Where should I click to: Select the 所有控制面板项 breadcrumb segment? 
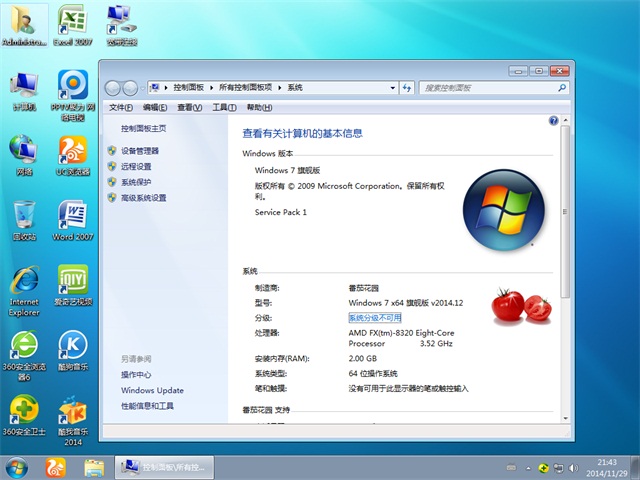245,87
